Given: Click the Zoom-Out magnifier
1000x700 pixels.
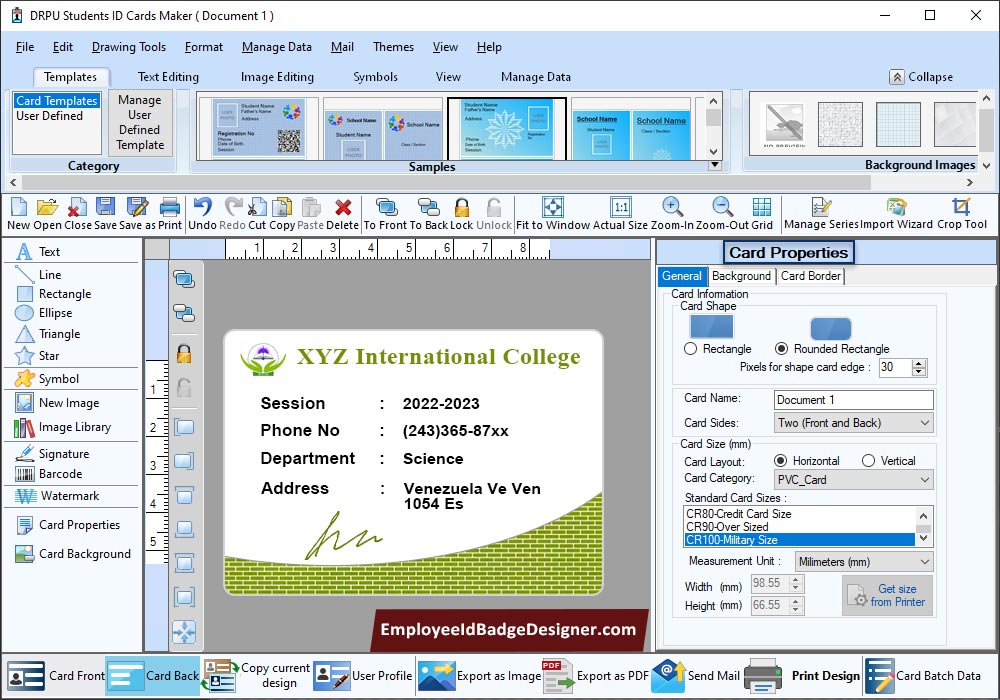Looking at the screenshot, I should point(722,214).
